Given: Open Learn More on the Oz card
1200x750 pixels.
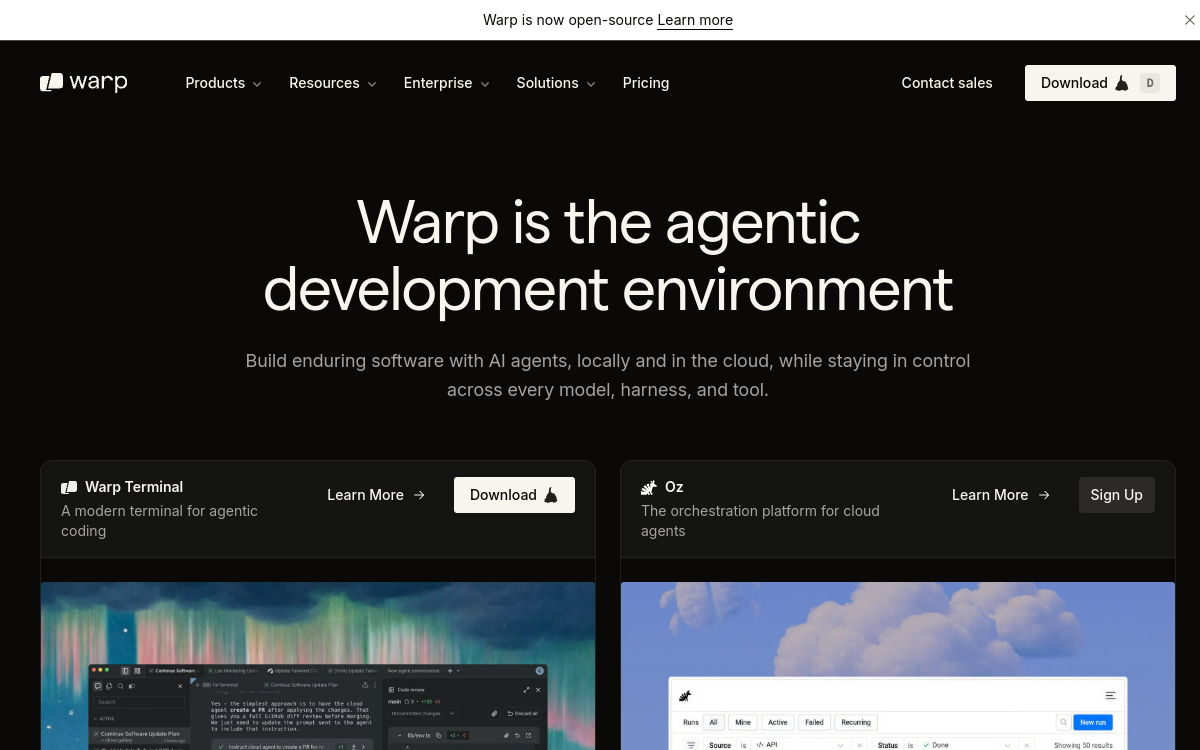Looking at the screenshot, I should 1001,495.
